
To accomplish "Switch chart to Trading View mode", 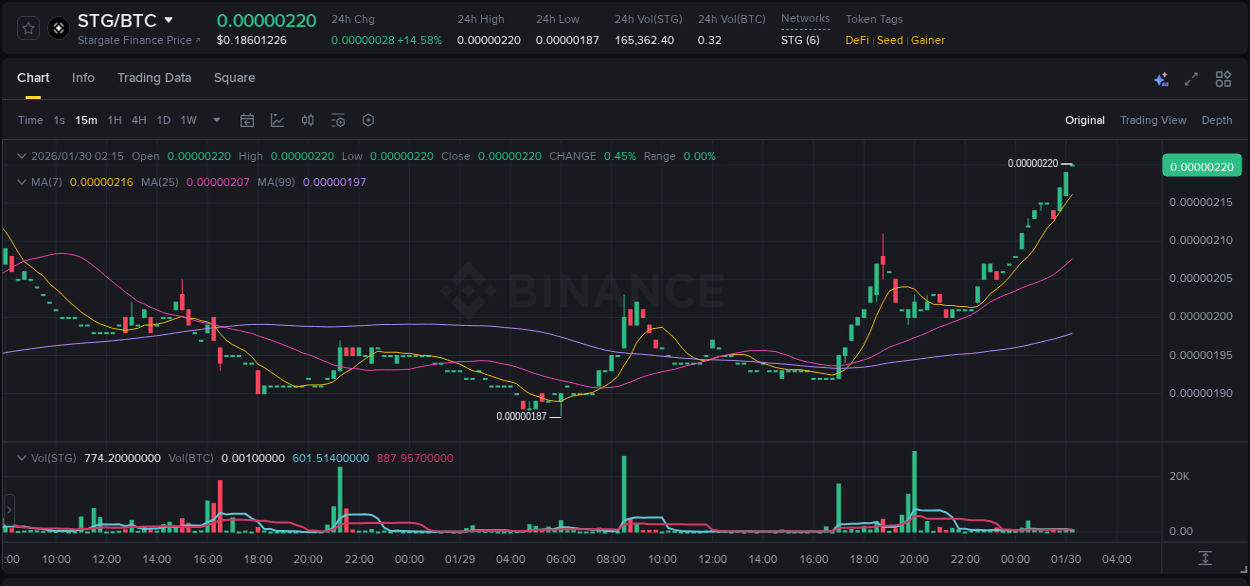I will 1153,120.
